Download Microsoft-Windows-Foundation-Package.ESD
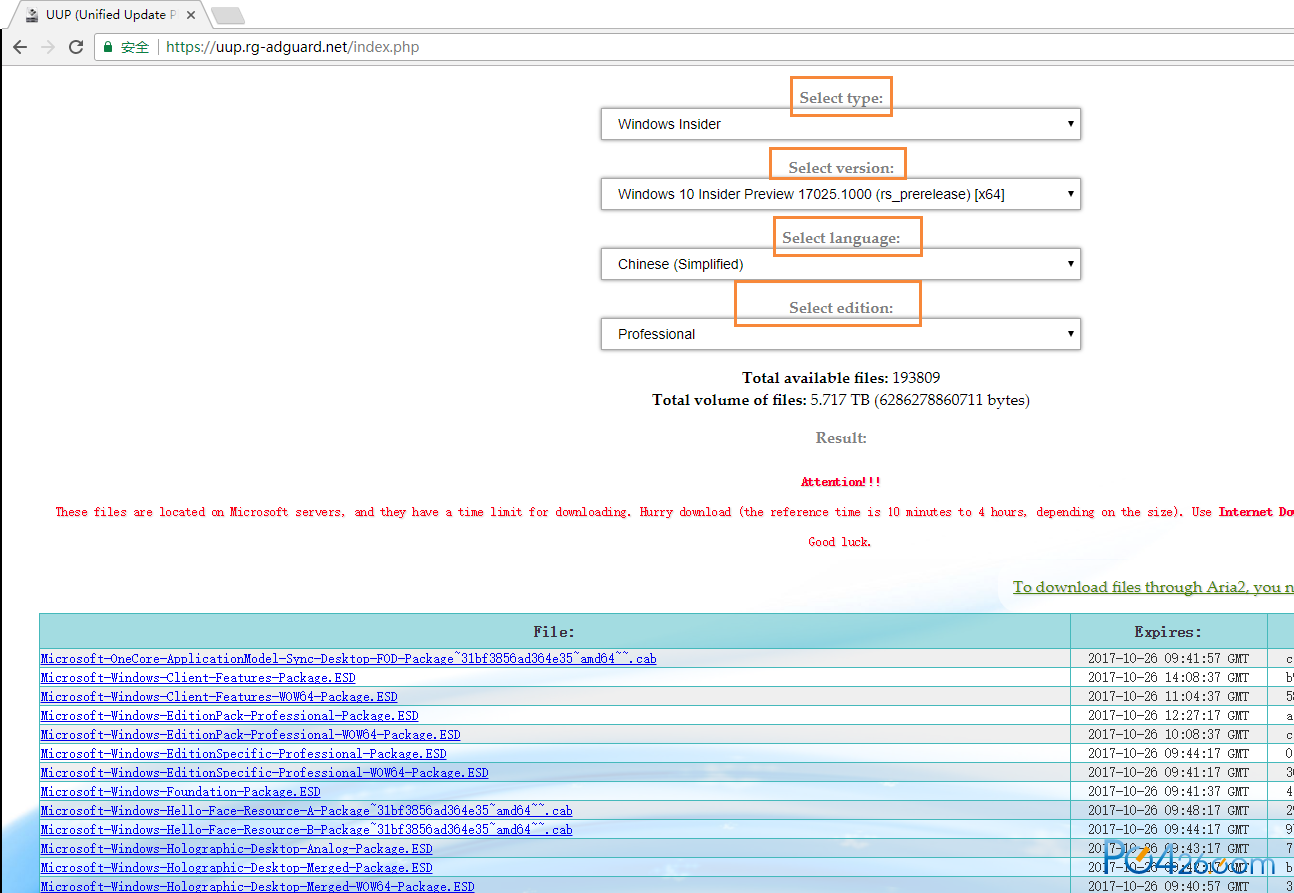Image resolution: width=1294 pixels, height=893 pixels. coord(180,792)
